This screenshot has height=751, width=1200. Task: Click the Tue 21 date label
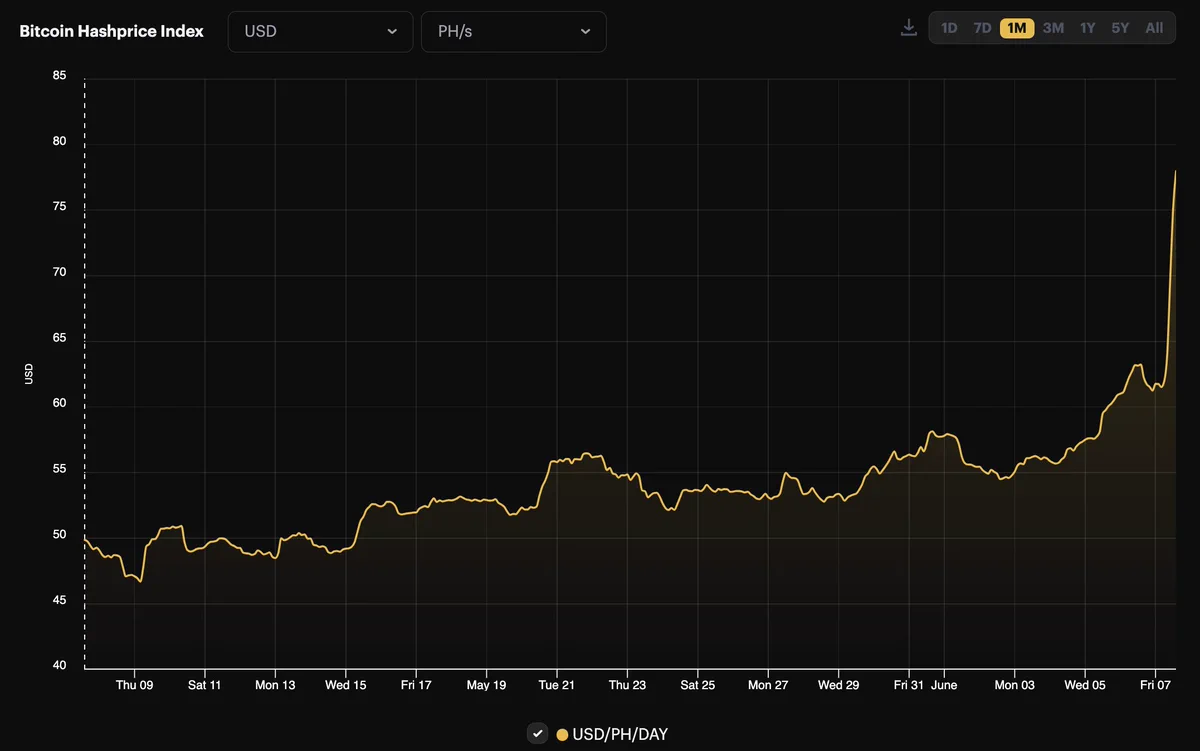[x=557, y=685]
